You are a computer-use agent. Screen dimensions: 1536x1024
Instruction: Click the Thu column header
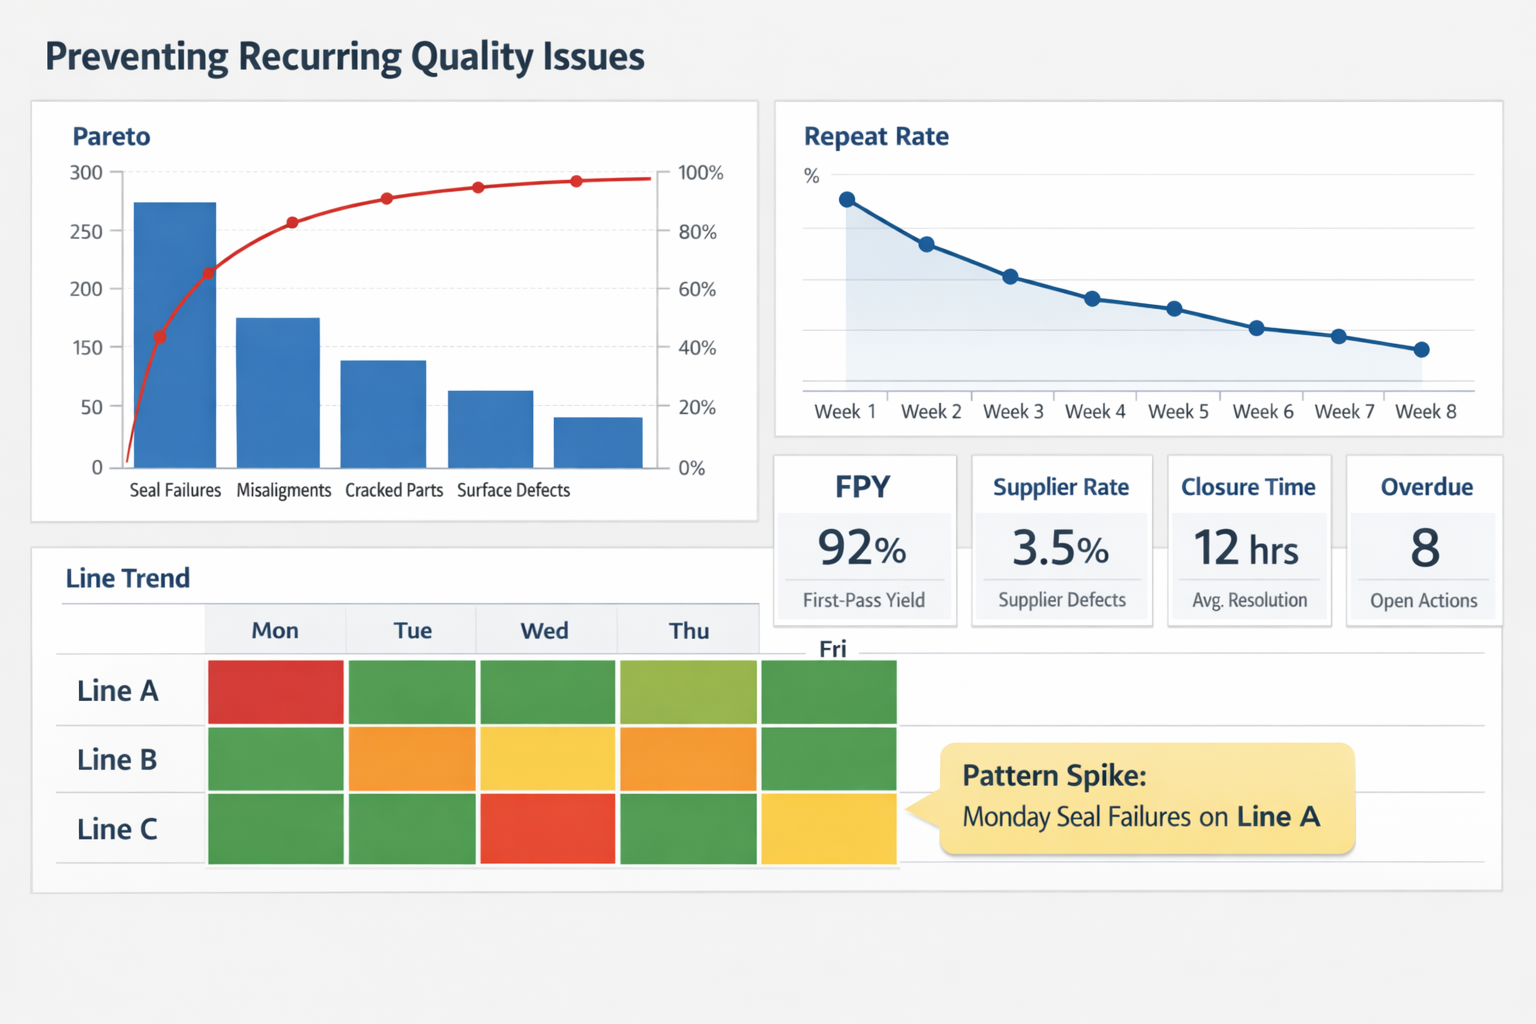(x=689, y=630)
